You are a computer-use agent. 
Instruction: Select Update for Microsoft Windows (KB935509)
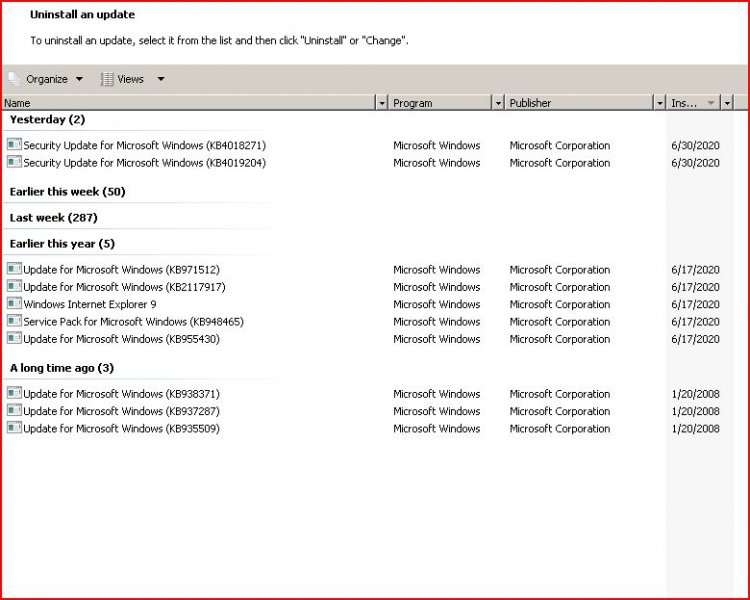[x=121, y=429]
